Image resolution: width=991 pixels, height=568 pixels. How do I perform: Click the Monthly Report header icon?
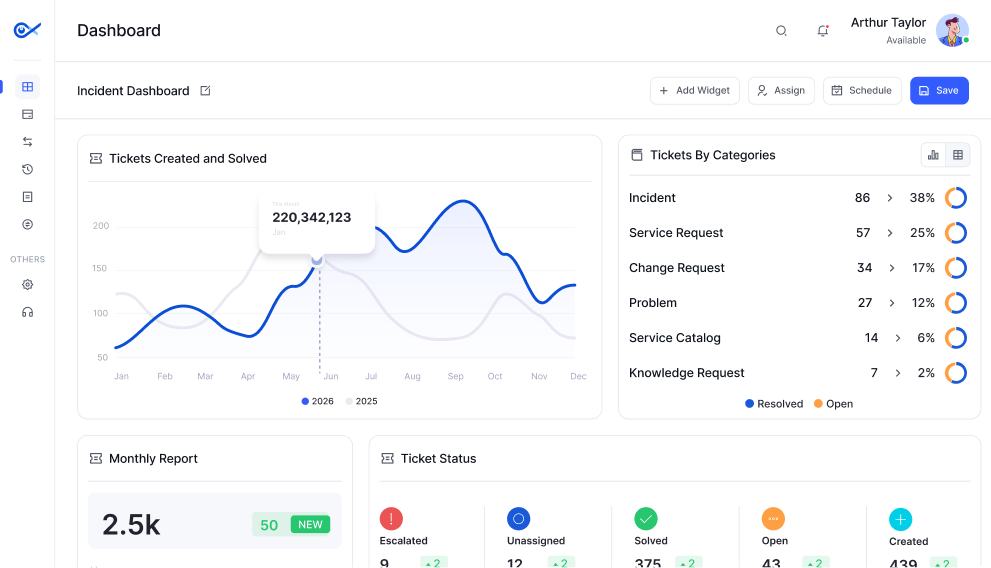point(96,459)
